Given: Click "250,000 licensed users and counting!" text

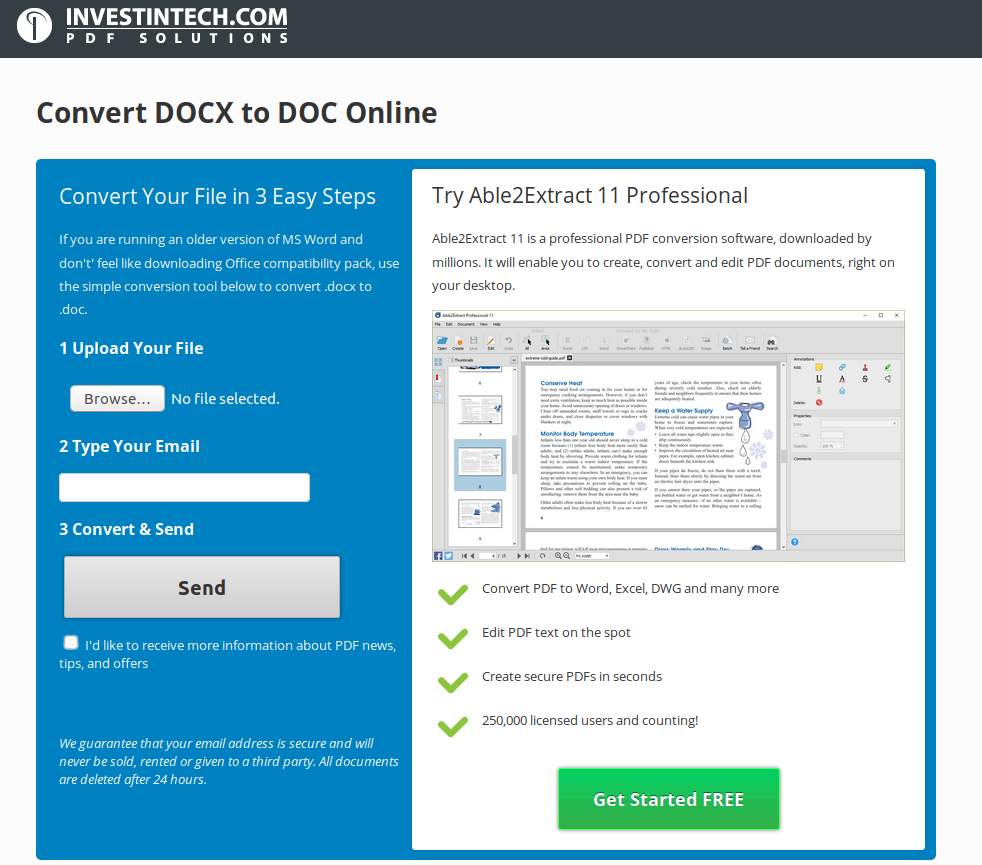Looking at the screenshot, I should (590, 720).
